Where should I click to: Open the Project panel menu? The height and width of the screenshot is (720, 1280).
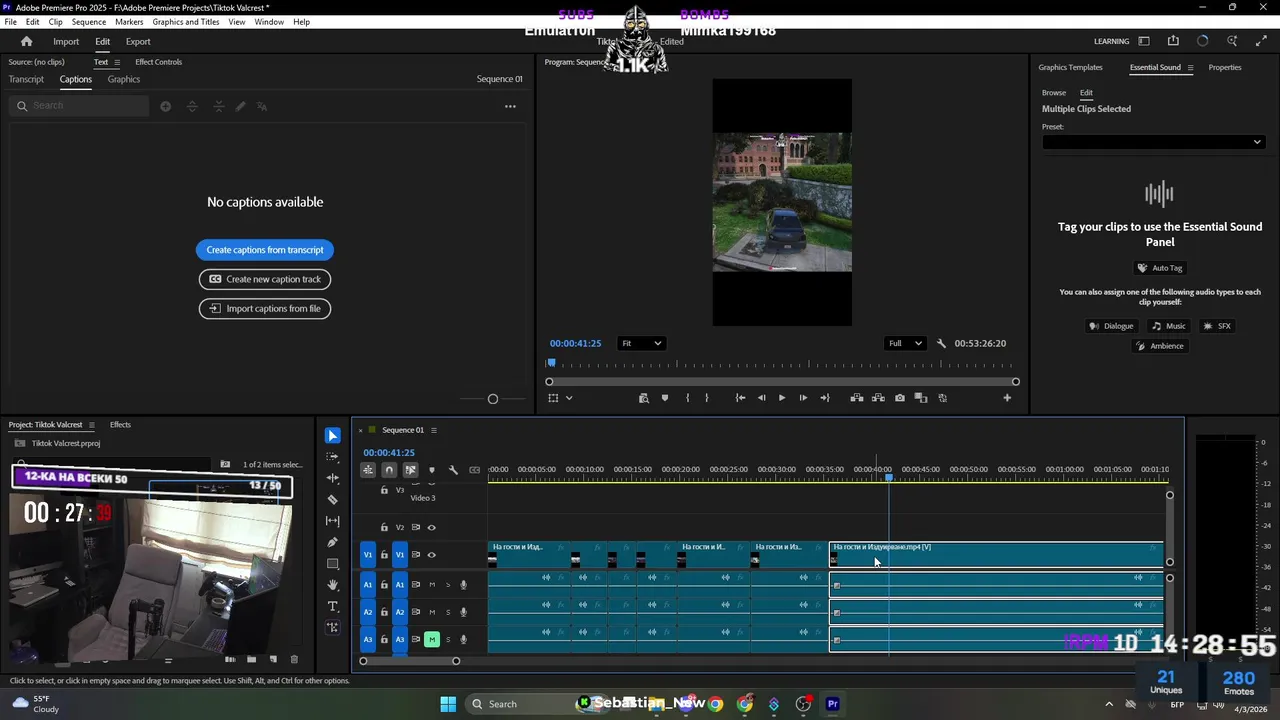click(x=92, y=425)
